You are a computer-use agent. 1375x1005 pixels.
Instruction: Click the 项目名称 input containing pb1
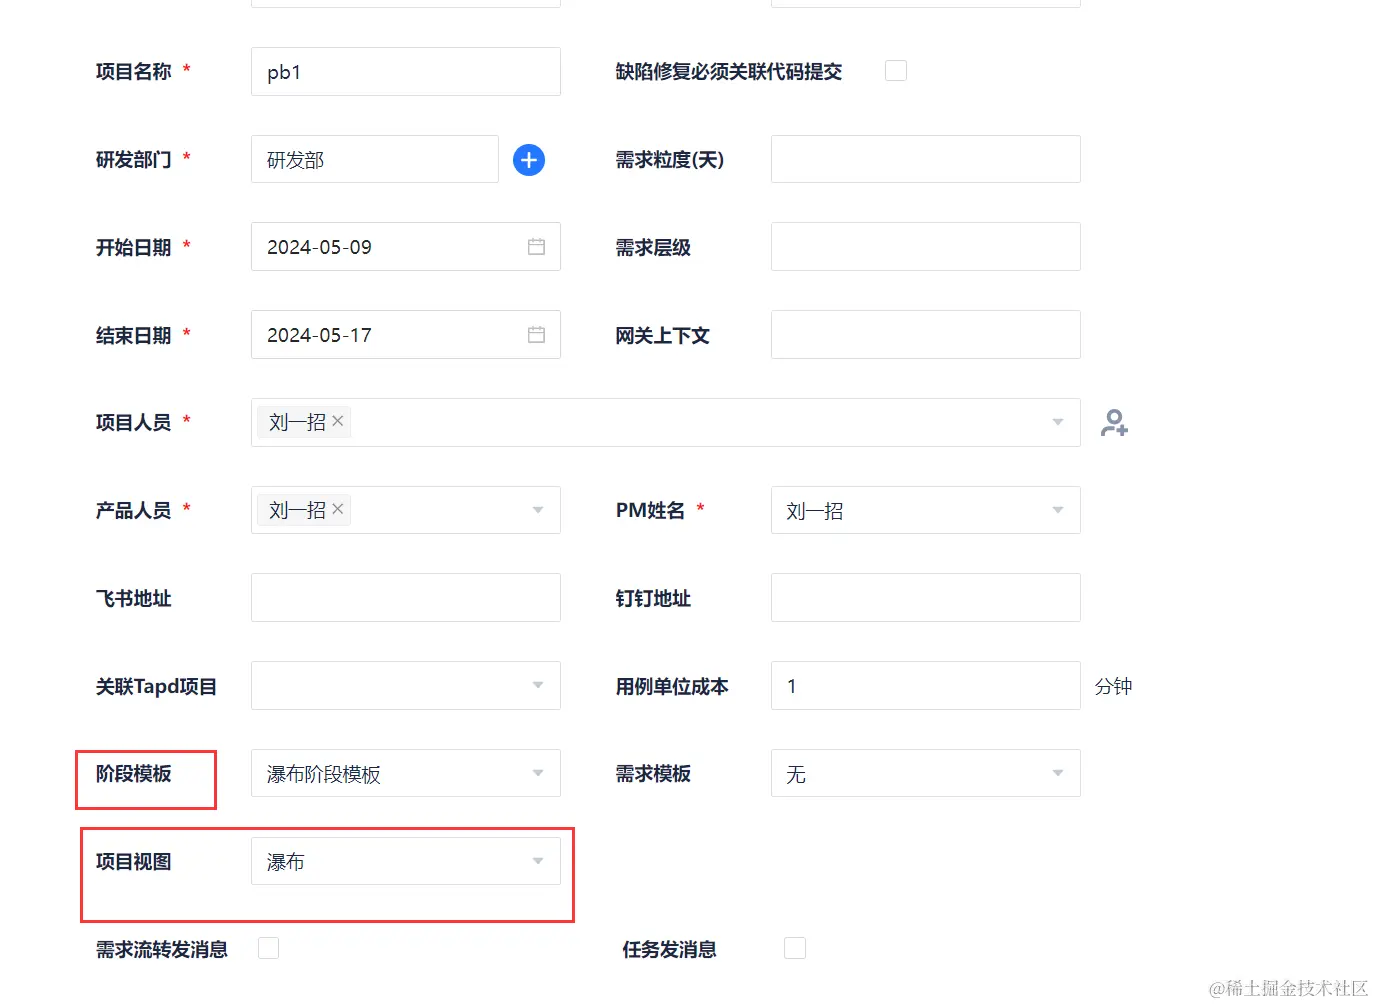point(406,72)
